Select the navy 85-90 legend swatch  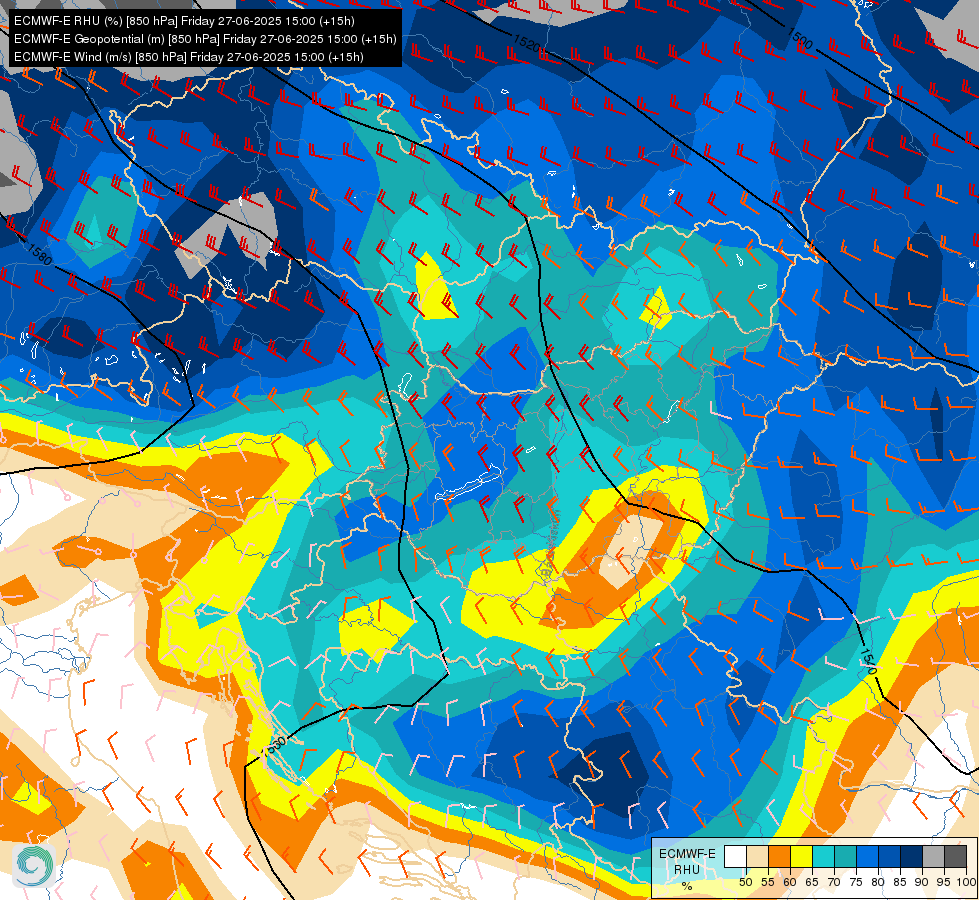coord(911,856)
